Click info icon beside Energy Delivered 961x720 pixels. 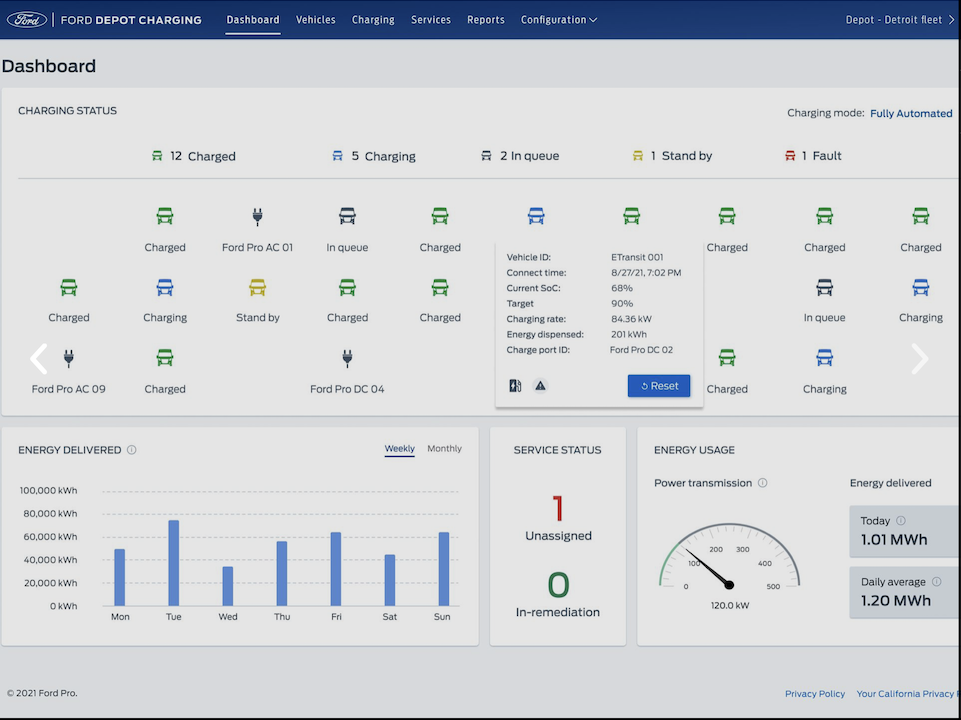click(132, 450)
